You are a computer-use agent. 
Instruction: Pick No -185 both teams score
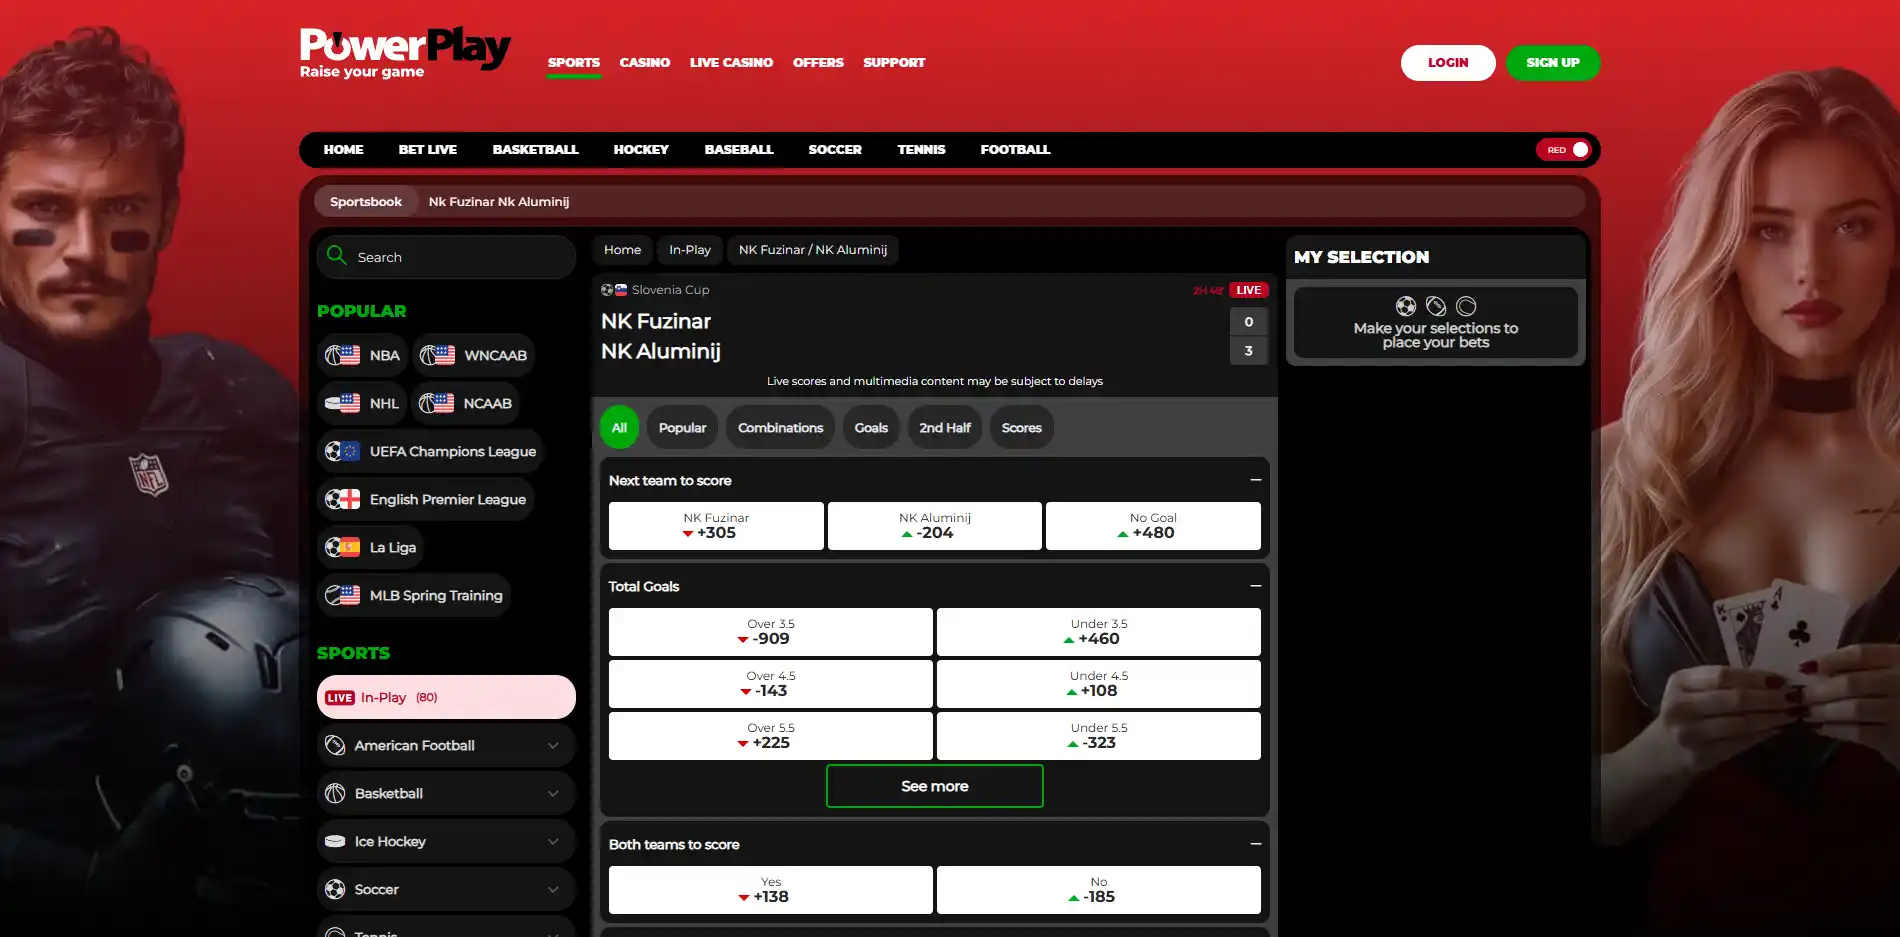pyautogui.click(x=1099, y=890)
